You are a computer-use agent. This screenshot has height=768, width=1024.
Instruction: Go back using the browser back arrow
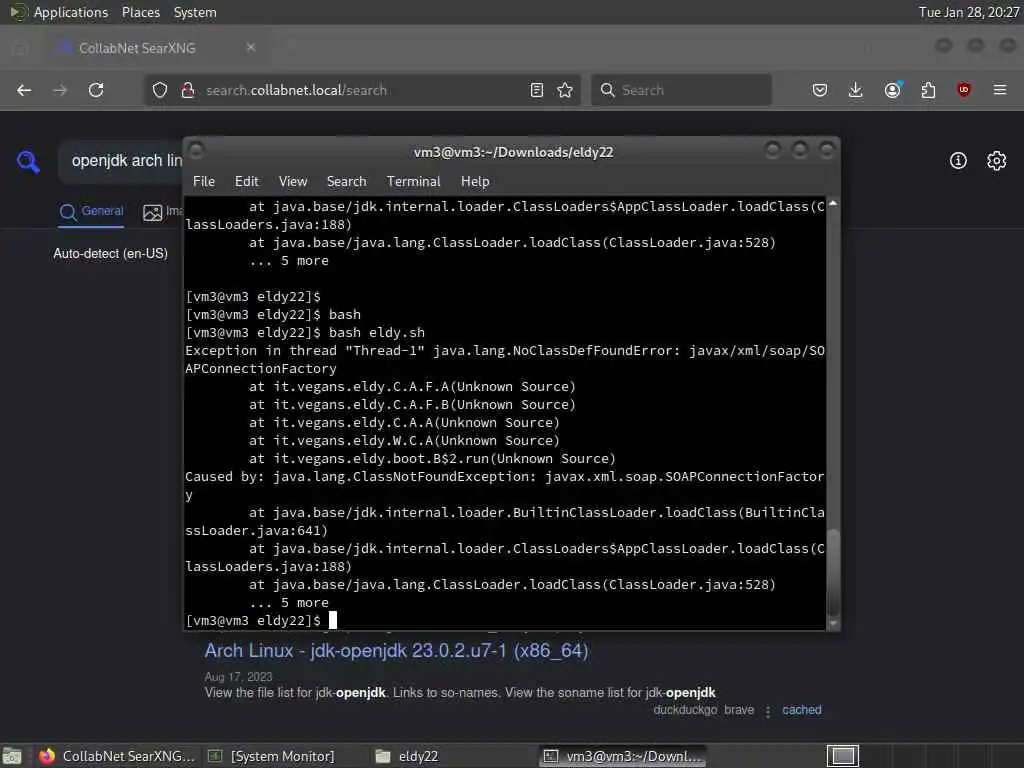pos(24,90)
